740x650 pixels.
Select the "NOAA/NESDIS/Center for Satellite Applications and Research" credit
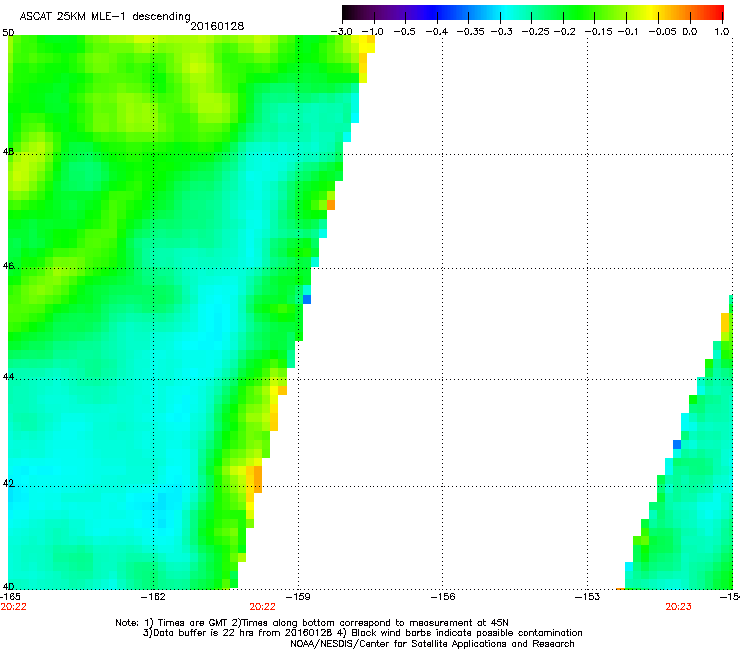[432, 644]
